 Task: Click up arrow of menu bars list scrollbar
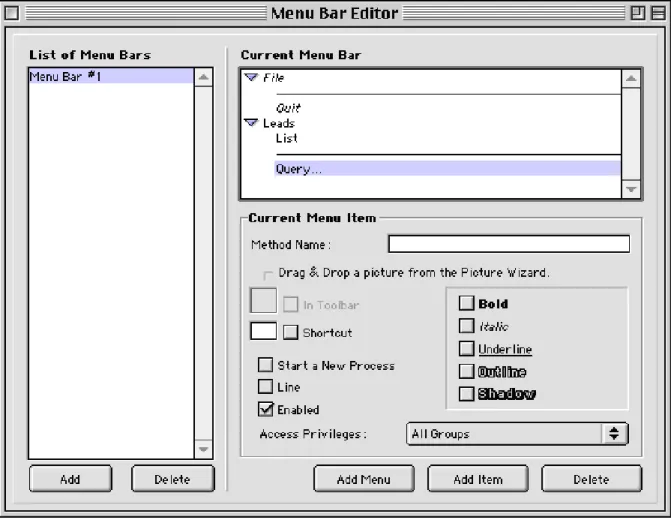[x=203, y=77]
